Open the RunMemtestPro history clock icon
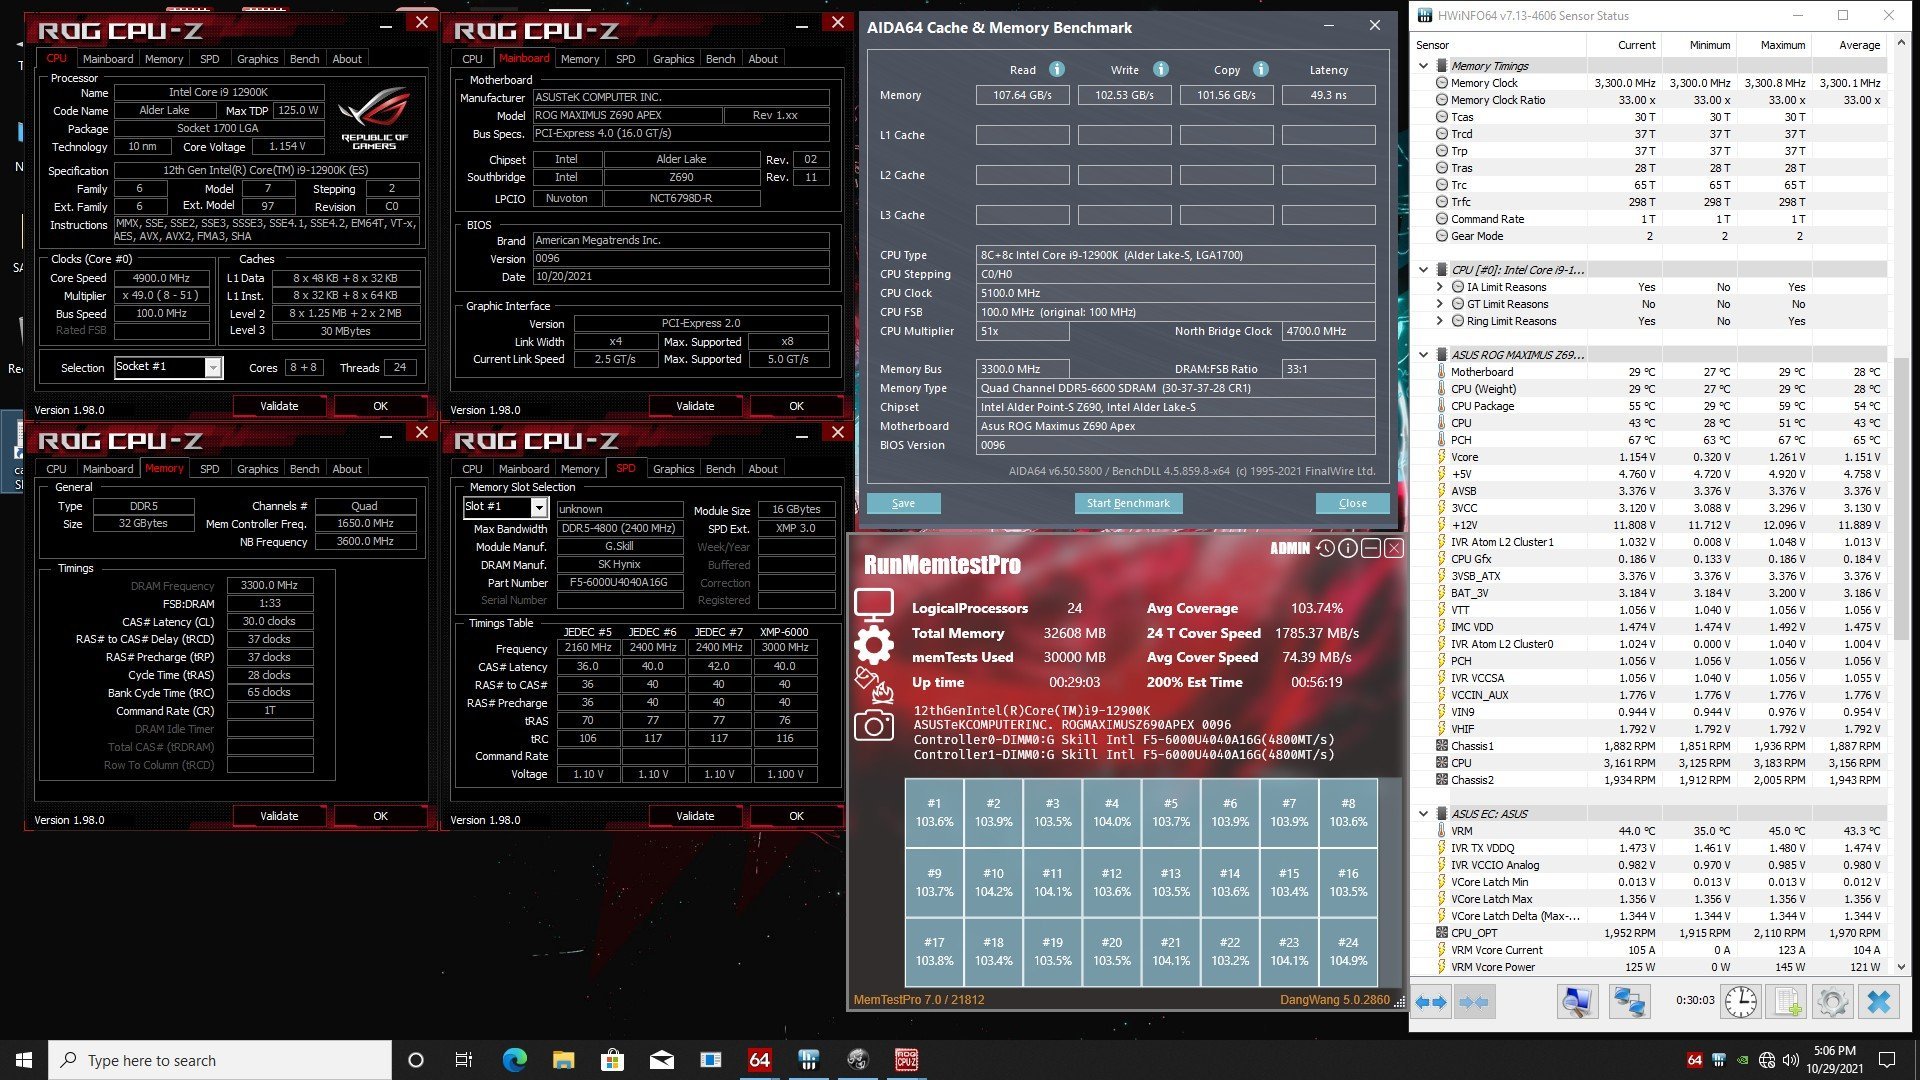This screenshot has height=1080, width=1920. (x=1325, y=548)
